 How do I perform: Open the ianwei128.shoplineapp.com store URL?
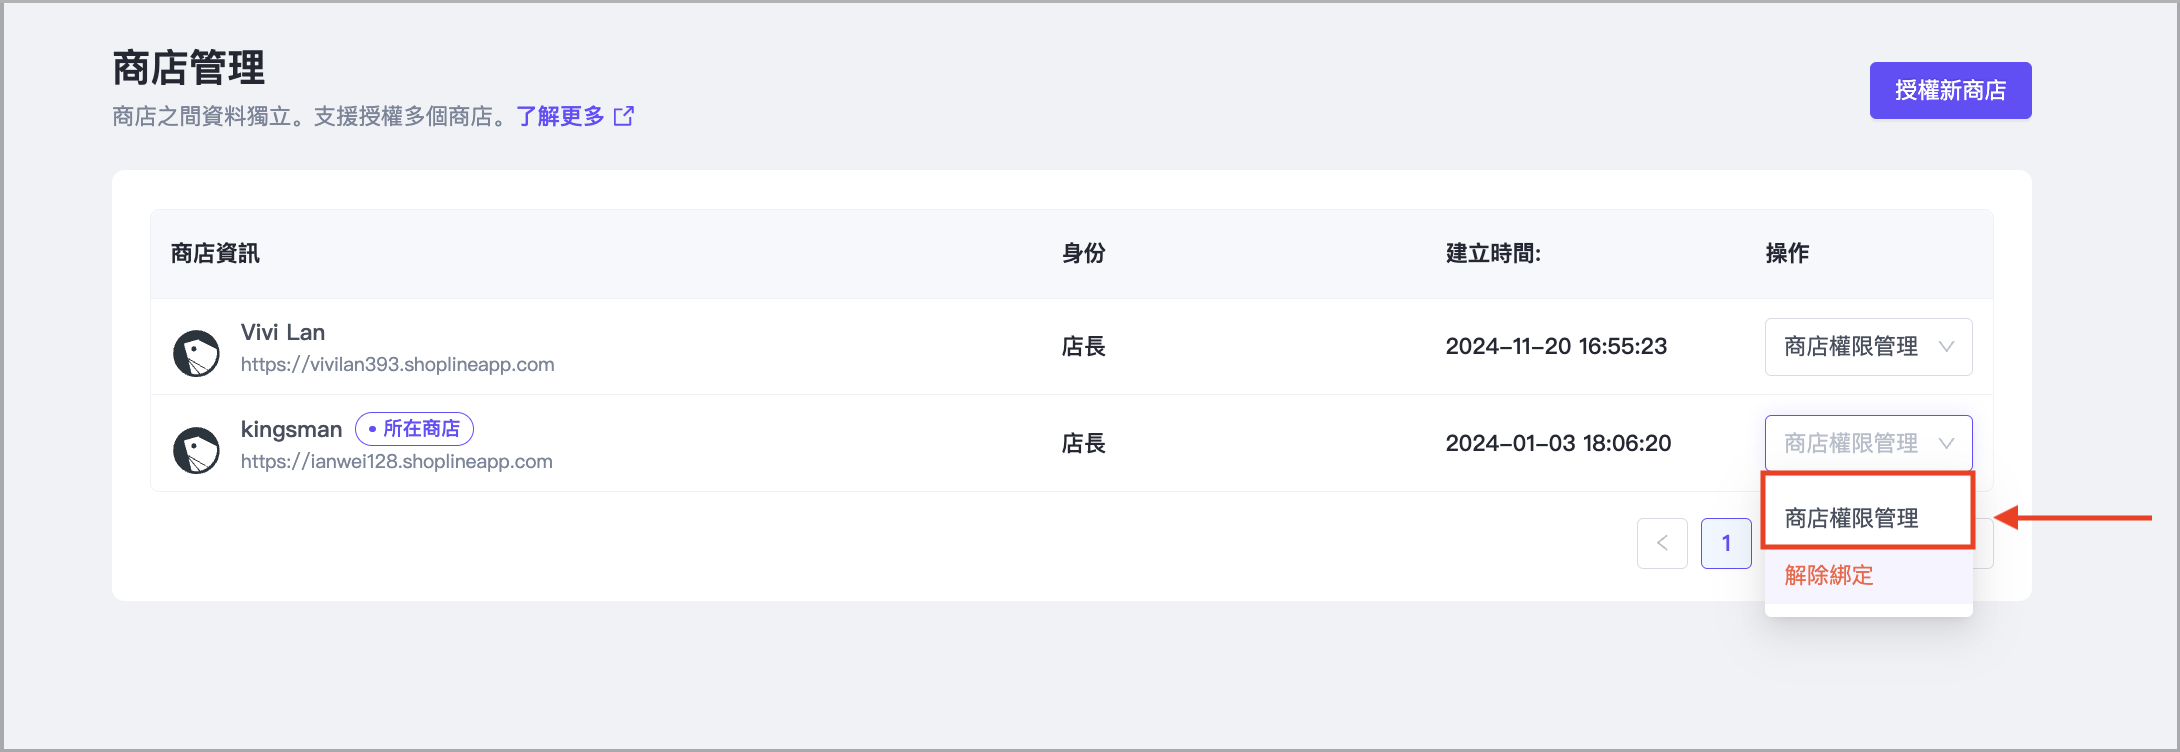(x=396, y=462)
